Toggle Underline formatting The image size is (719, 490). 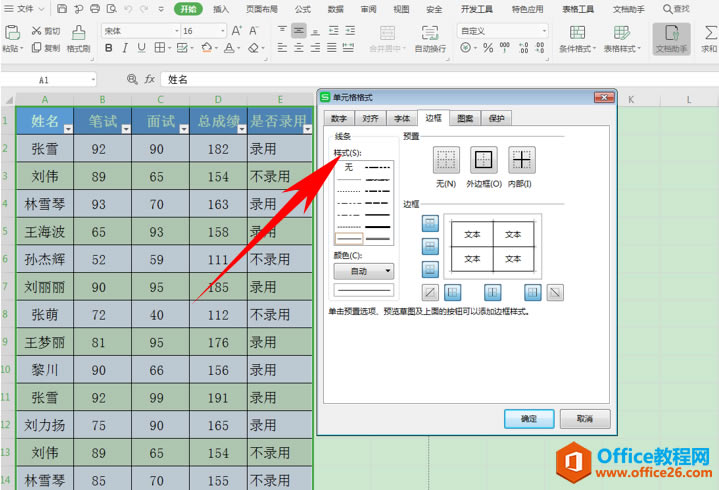(x=142, y=48)
